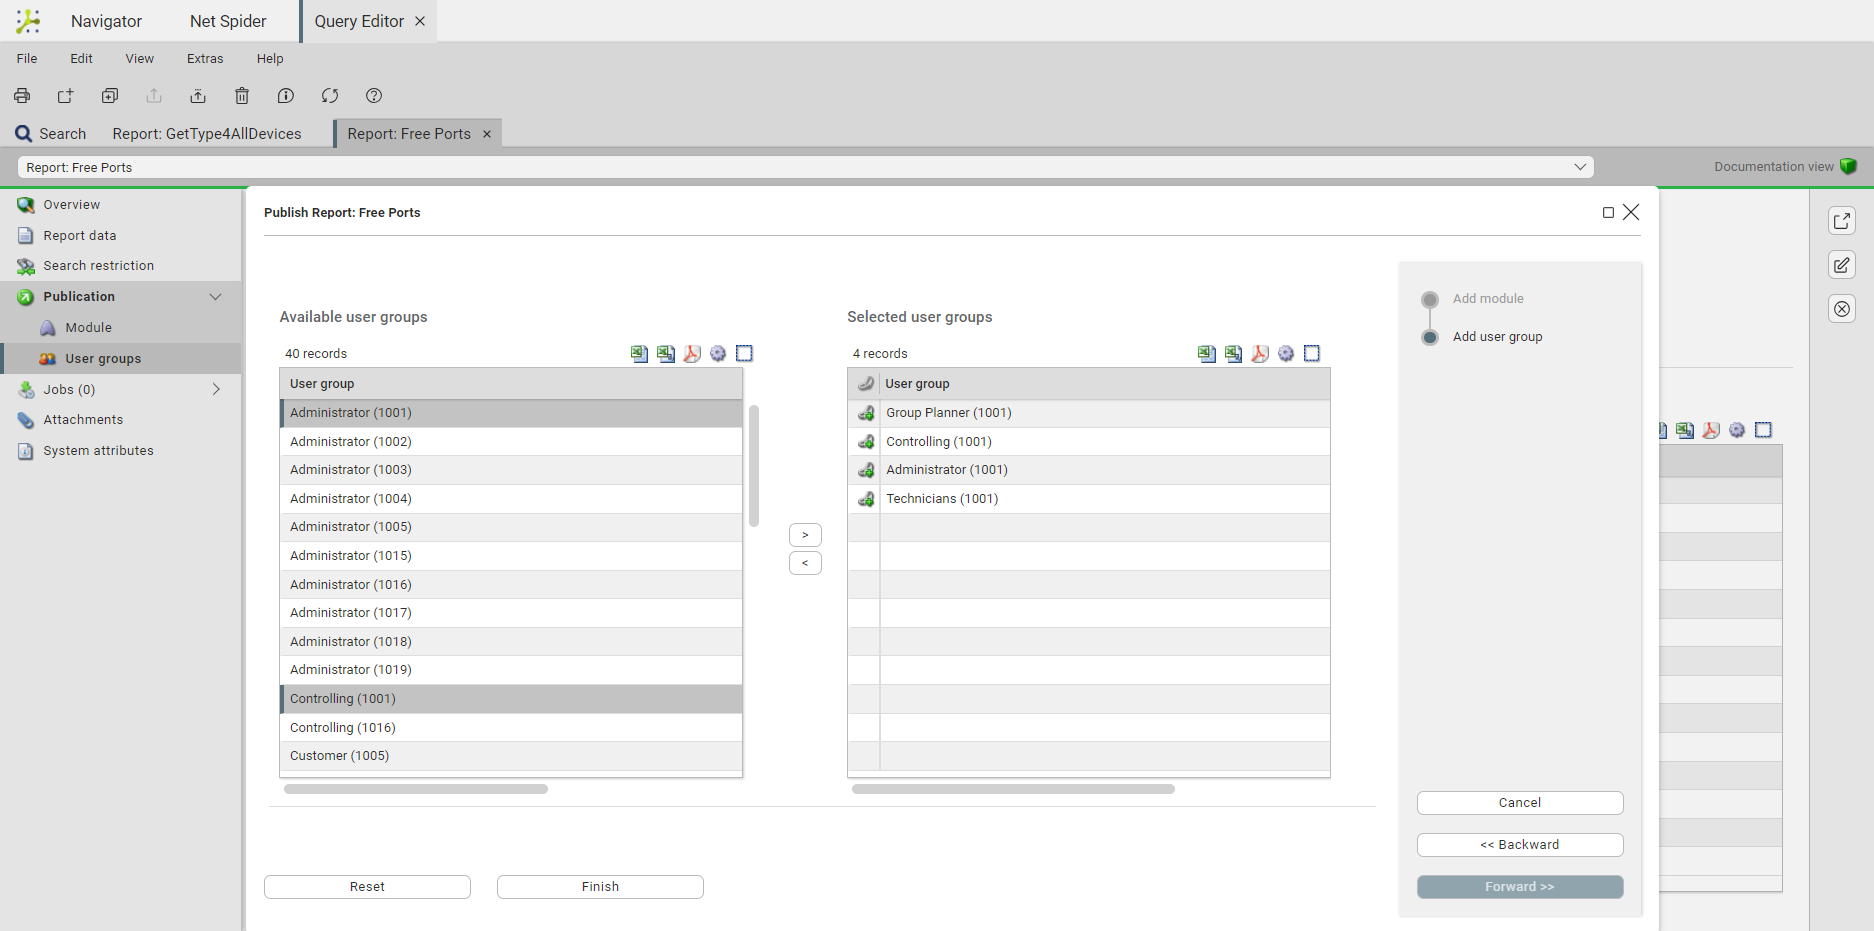Viewport: 1874px width, 931px height.
Task: Click the trash delete icon in the toolbar
Action: tap(242, 96)
